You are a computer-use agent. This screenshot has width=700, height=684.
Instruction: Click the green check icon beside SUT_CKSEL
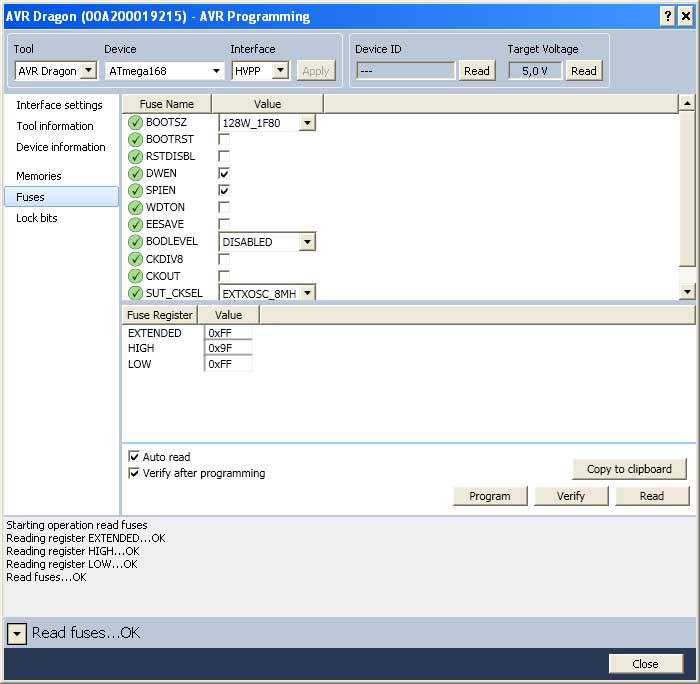[x=135, y=293]
